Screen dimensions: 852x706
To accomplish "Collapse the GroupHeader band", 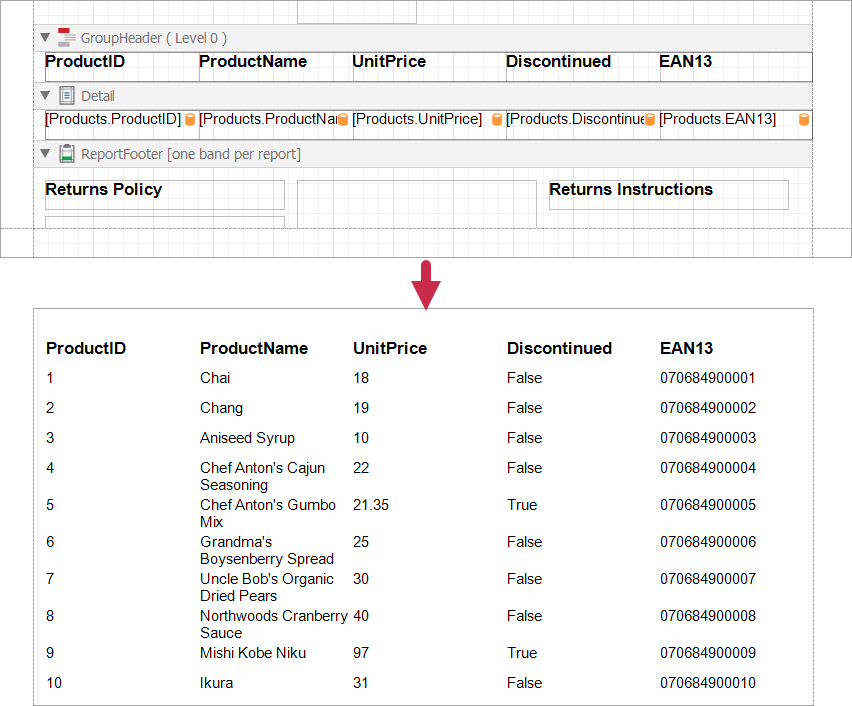I will pyautogui.click(x=45, y=38).
